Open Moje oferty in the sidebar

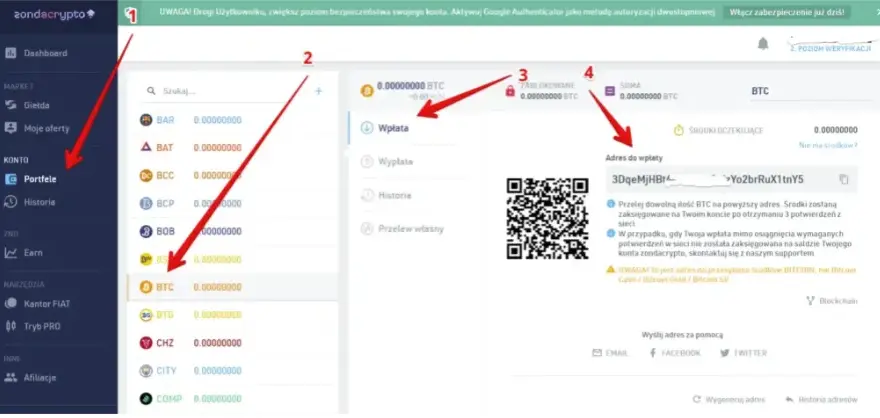38,128
